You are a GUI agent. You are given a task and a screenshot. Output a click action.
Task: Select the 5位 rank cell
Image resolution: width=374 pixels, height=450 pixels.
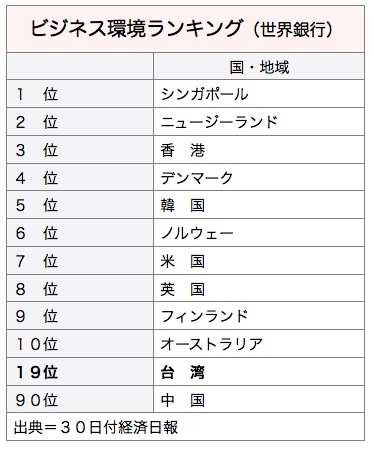click(80, 205)
